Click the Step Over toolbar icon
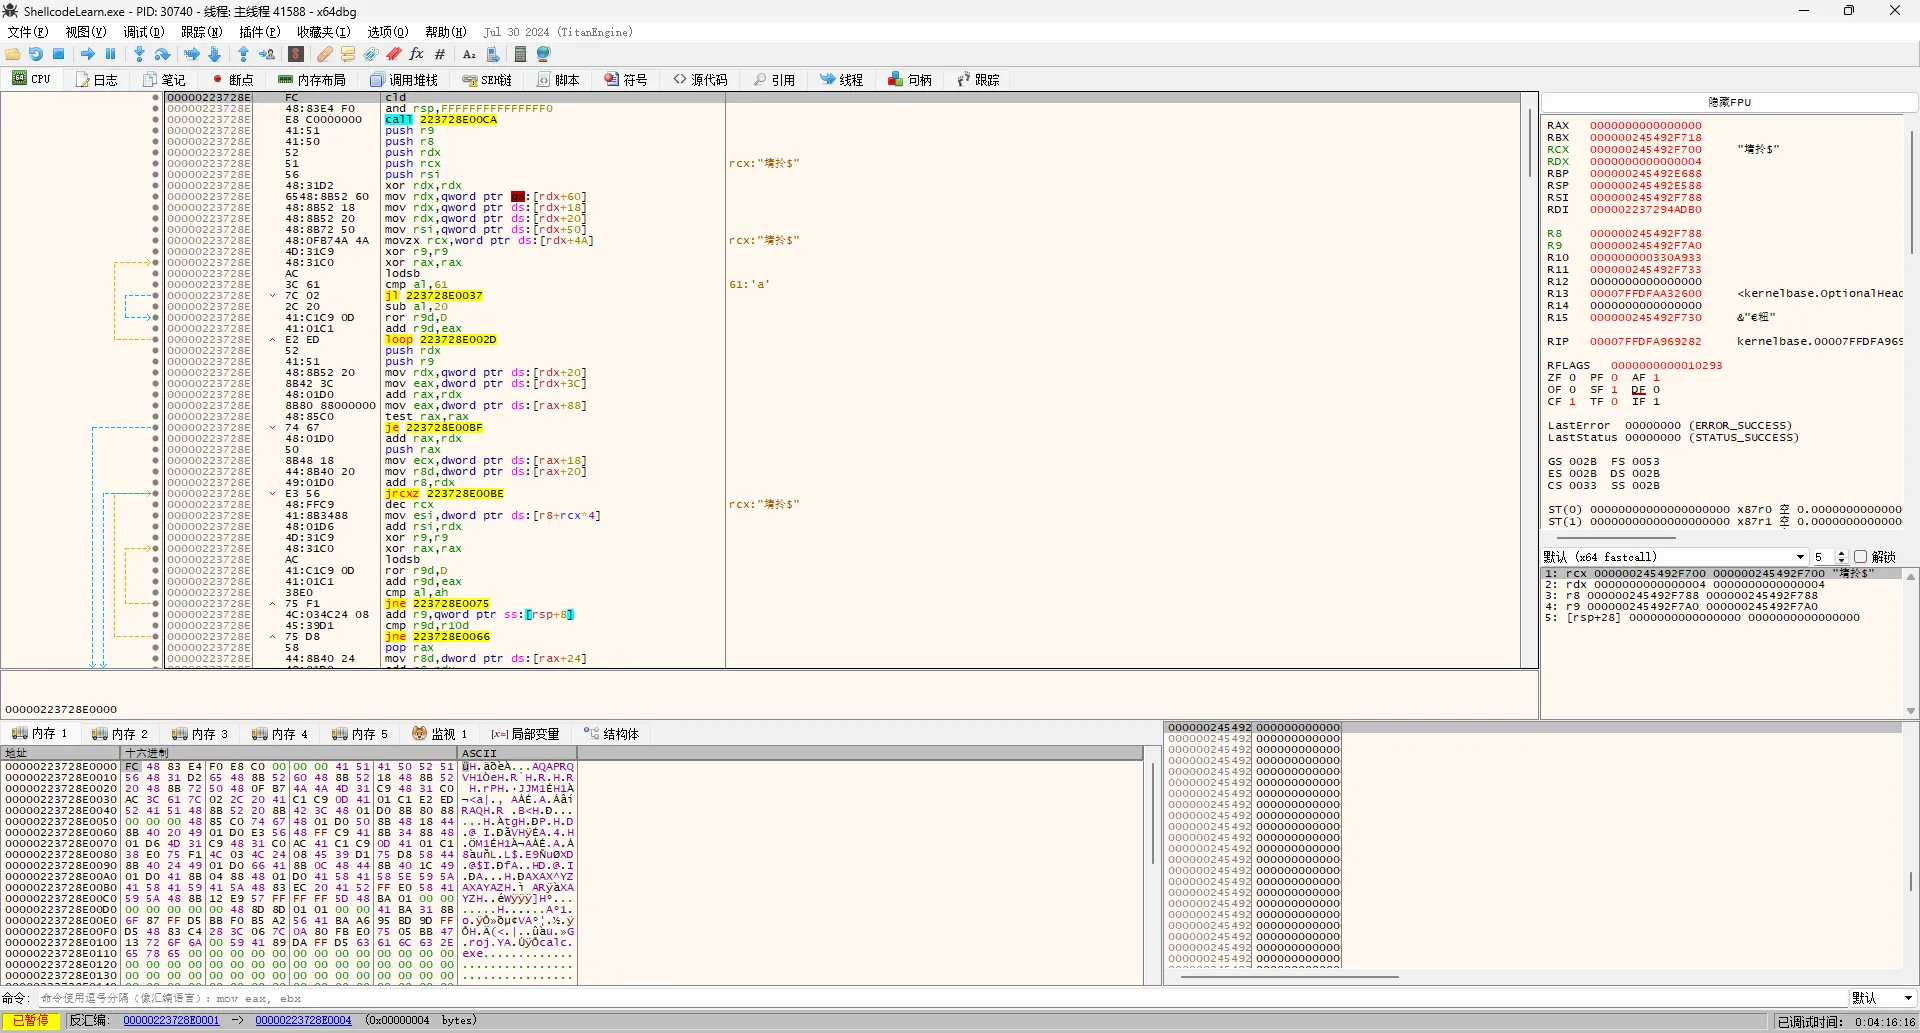This screenshot has width=1920, height=1033. pos(162,55)
